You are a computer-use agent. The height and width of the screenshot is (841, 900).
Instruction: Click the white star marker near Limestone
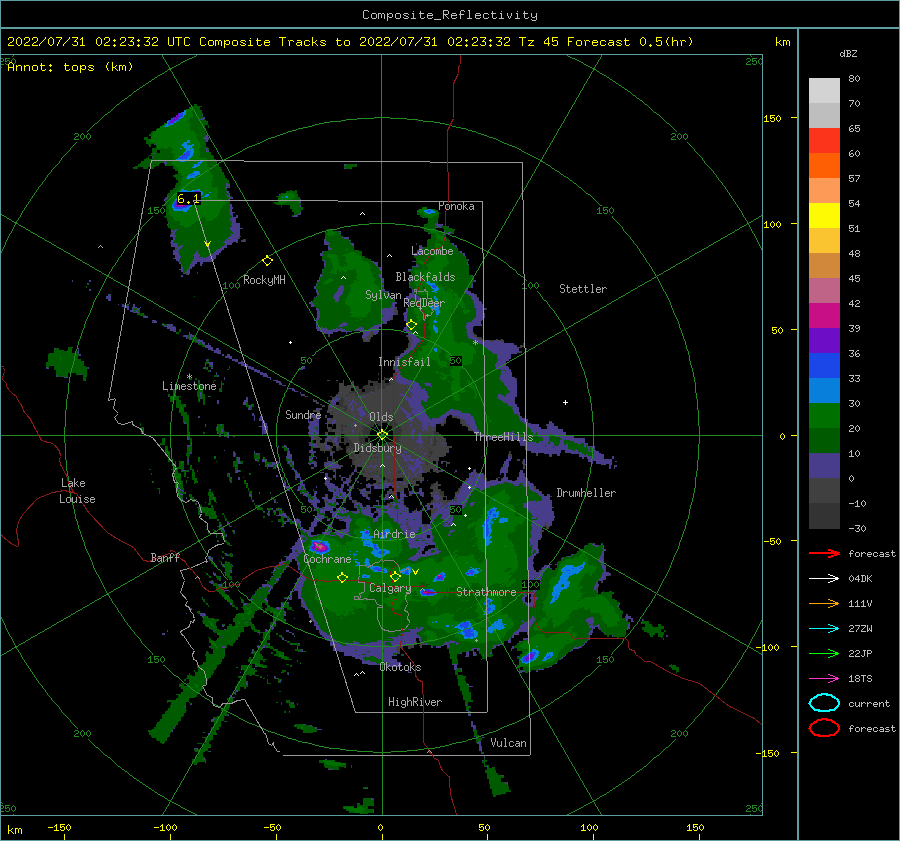(189, 377)
